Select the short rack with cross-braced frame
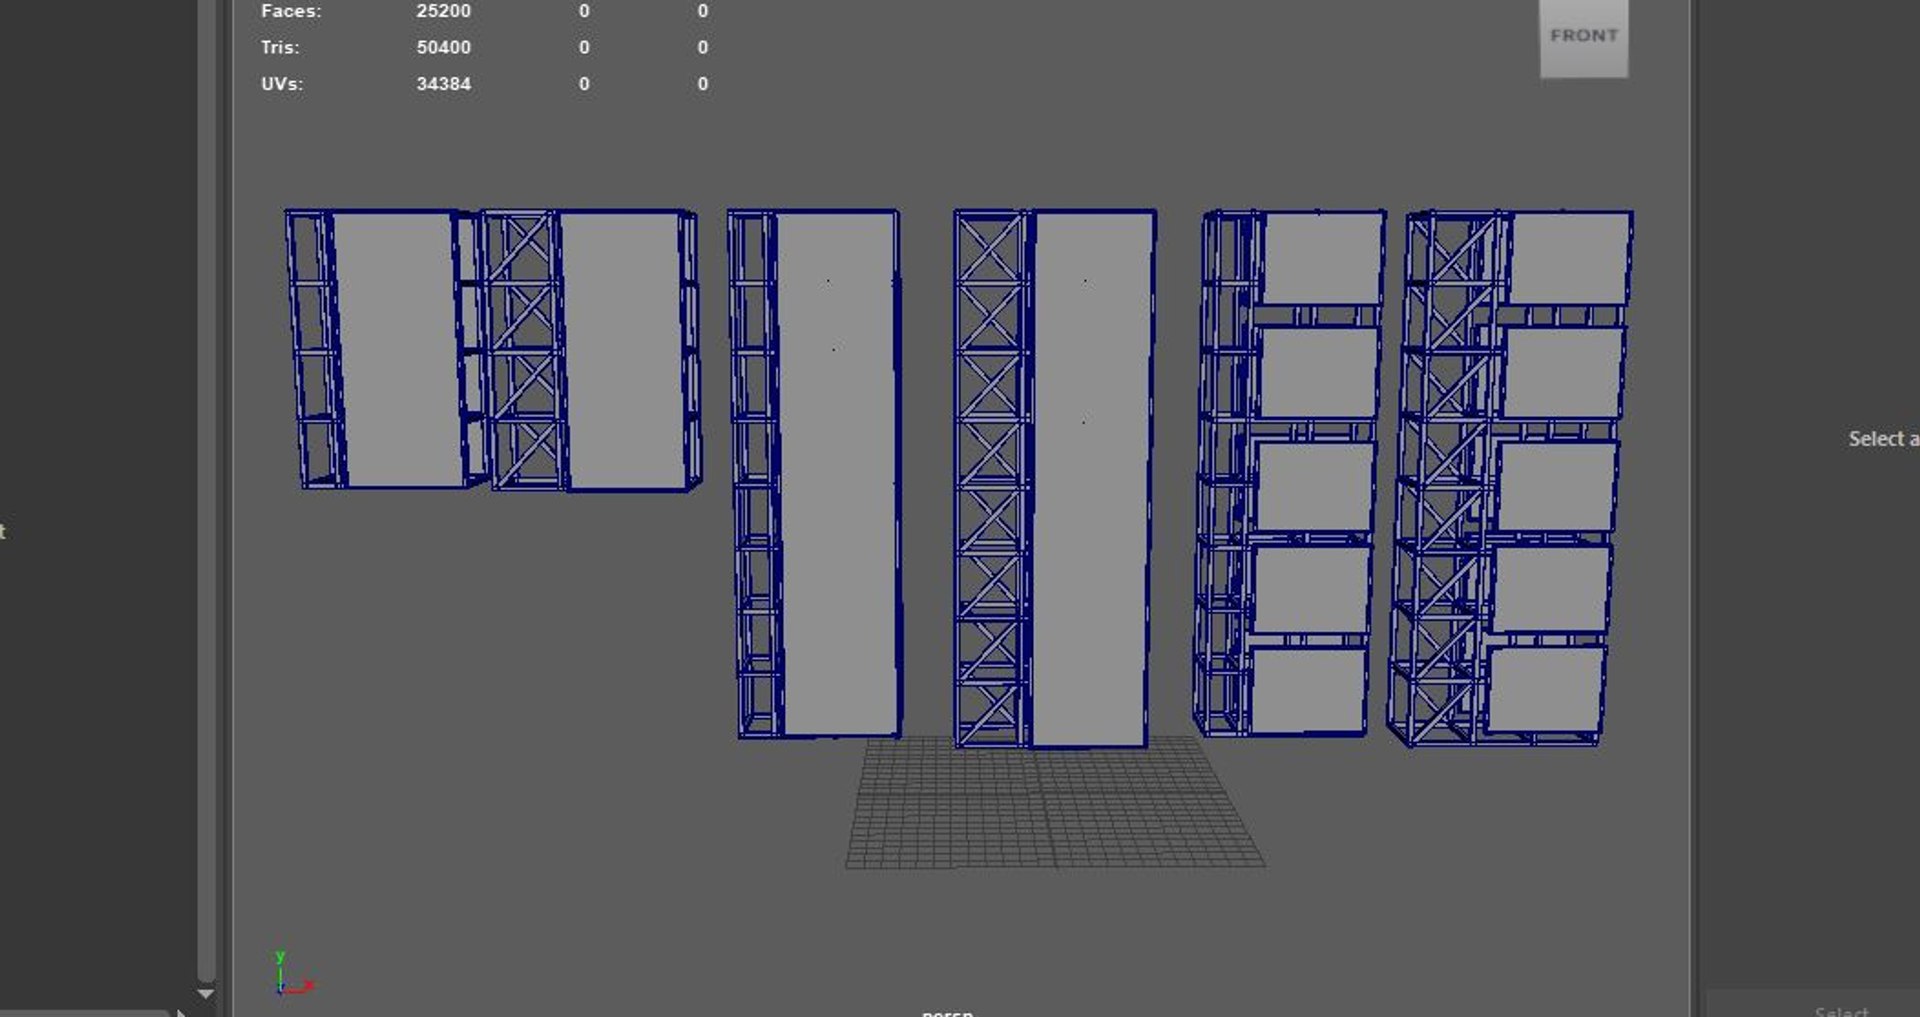 [590, 350]
